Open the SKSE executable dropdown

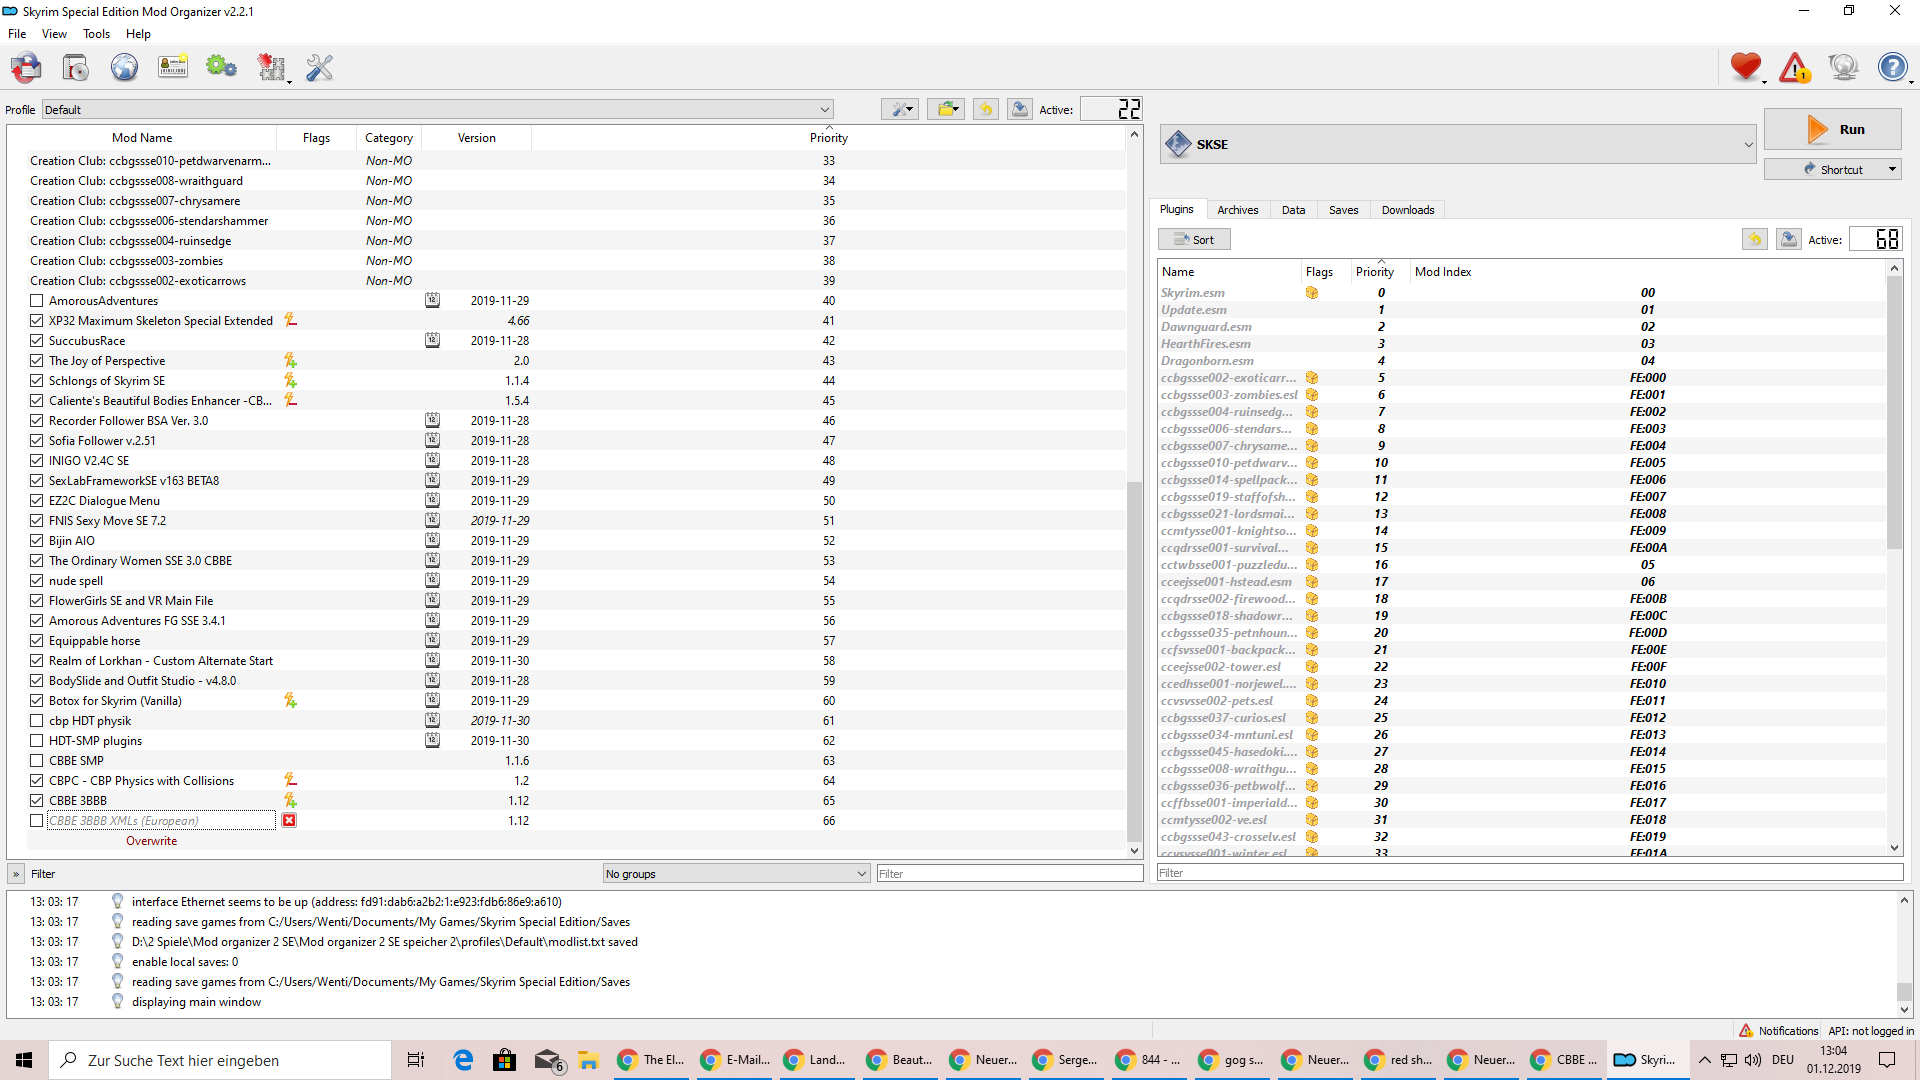[x=1458, y=144]
